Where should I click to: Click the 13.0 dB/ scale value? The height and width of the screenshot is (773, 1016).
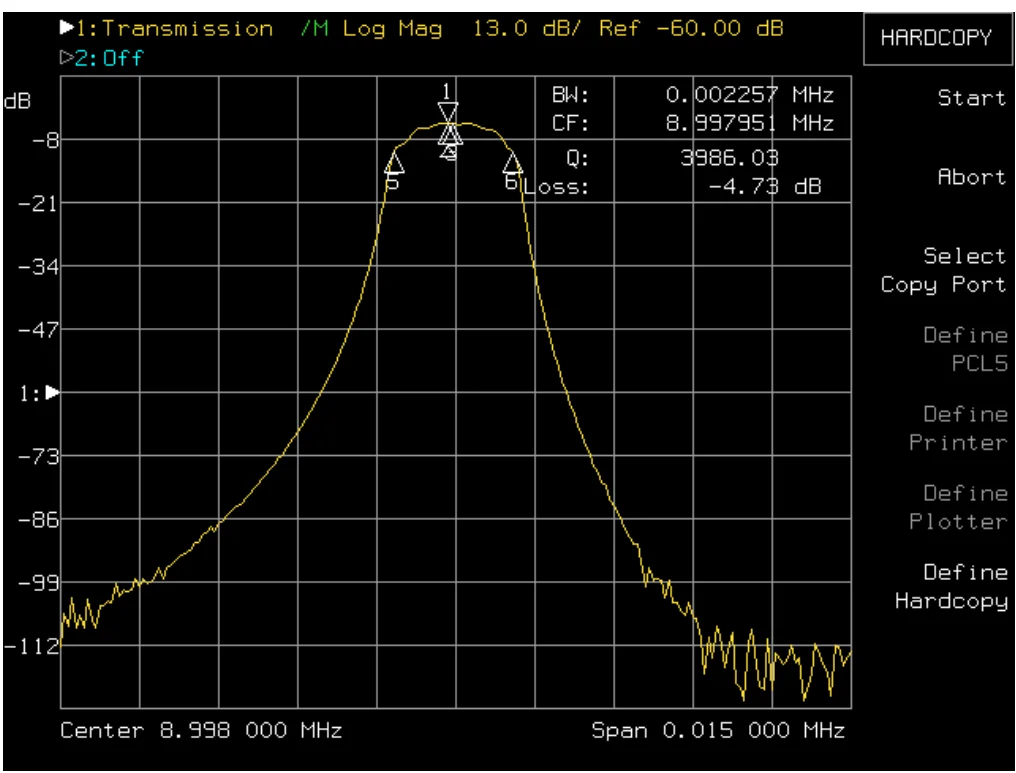526,29
